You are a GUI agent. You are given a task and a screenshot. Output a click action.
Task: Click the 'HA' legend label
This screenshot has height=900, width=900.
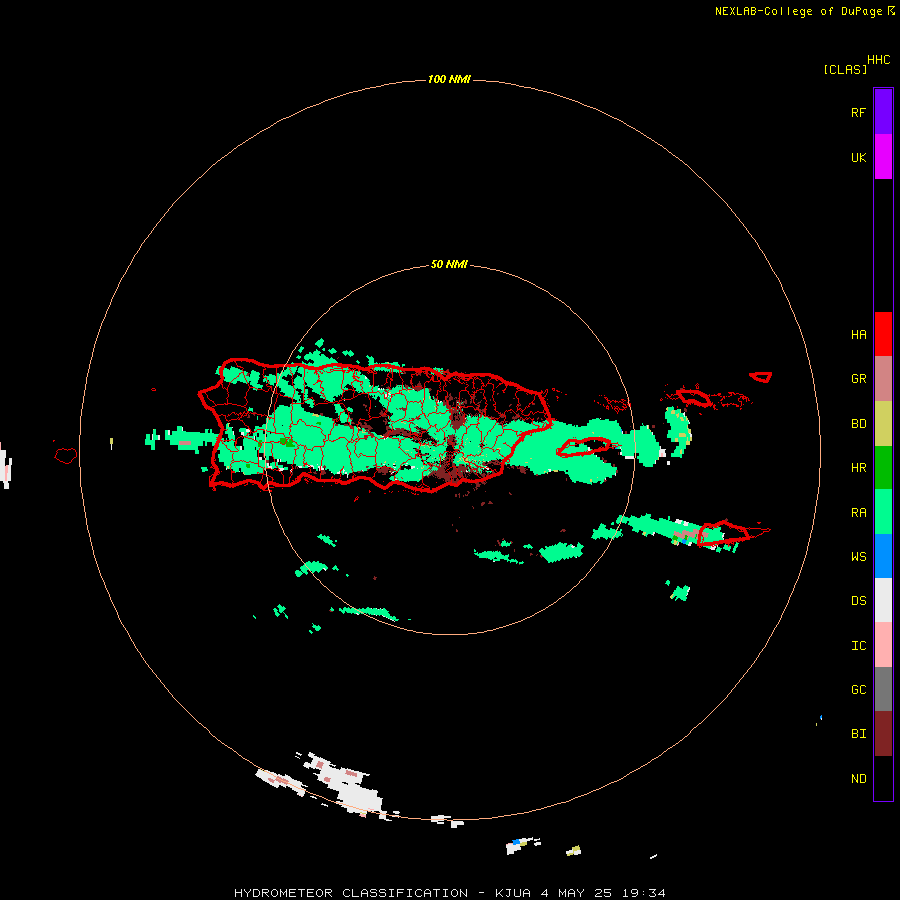point(858,335)
